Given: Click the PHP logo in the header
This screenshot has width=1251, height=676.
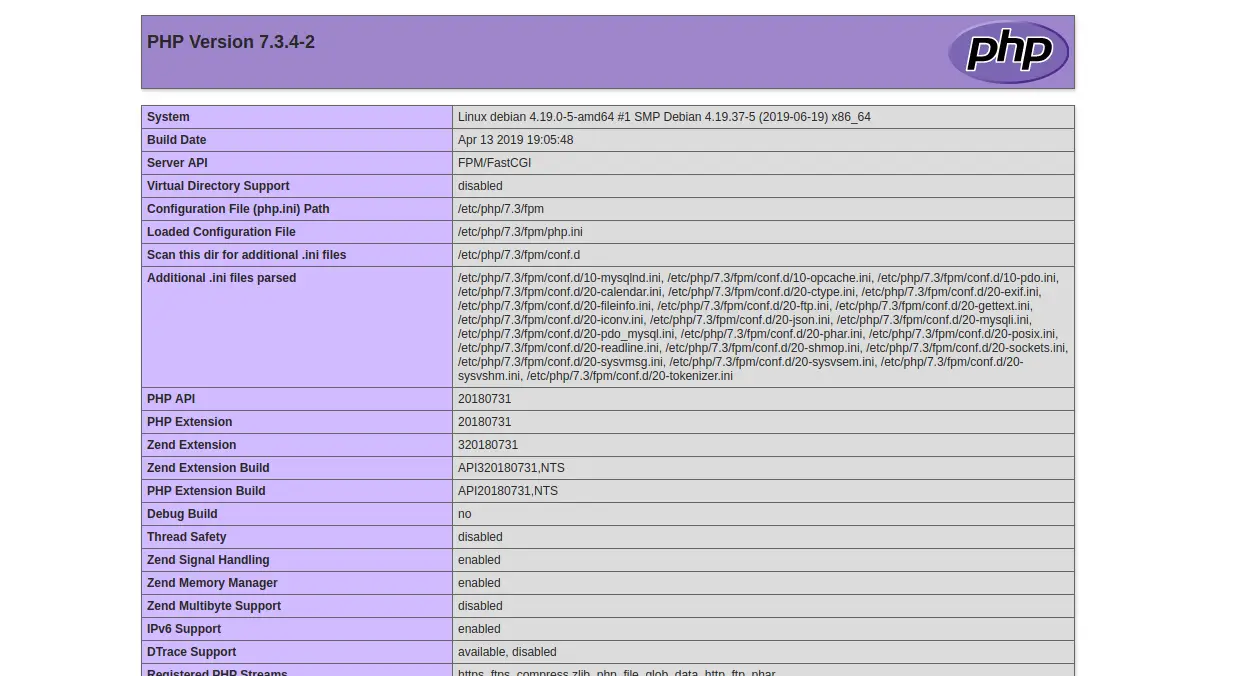Looking at the screenshot, I should click(1008, 52).
